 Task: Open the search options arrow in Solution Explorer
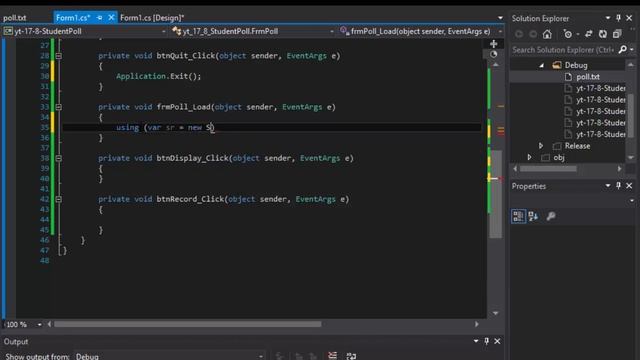pos(631,49)
